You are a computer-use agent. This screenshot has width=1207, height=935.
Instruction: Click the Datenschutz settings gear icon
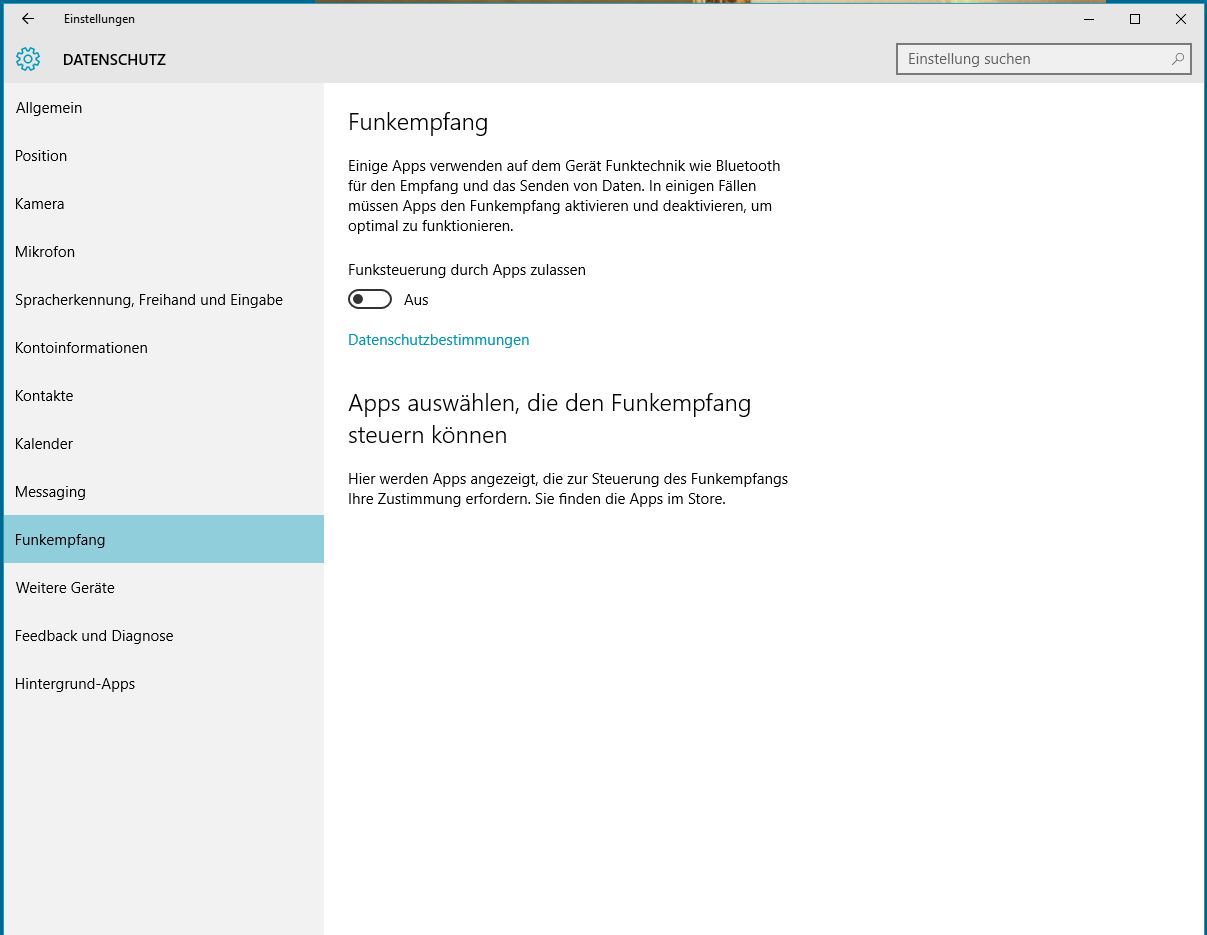click(28, 59)
